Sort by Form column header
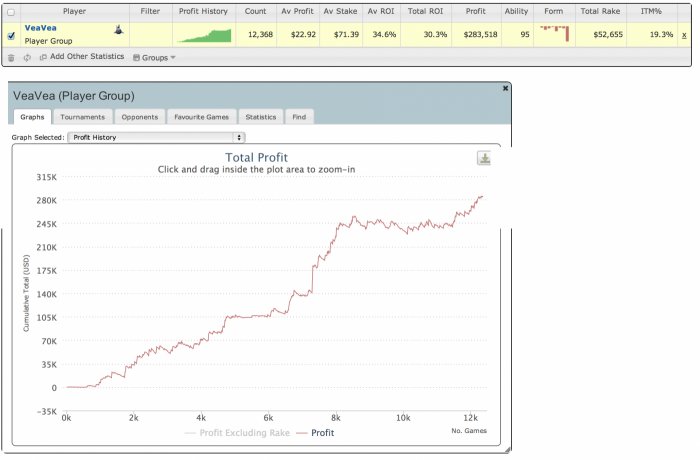Viewport: 700px width, 460px height. [x=554, y=12]
